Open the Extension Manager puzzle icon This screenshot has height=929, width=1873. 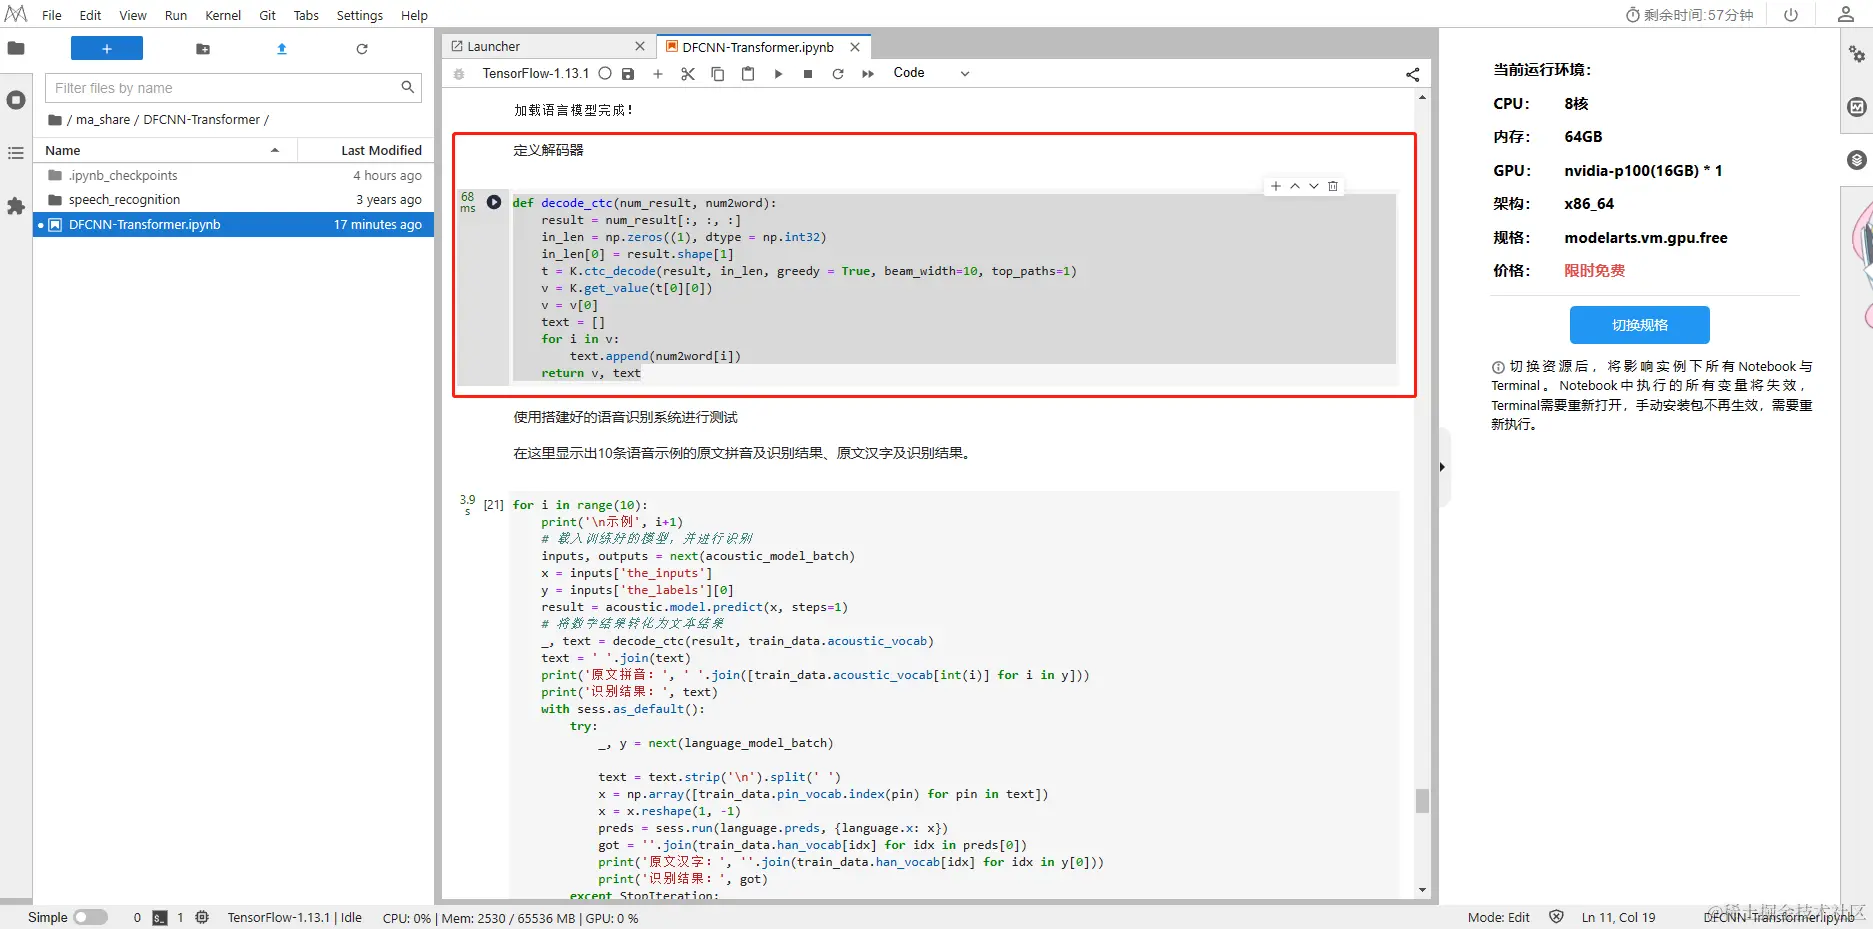pos(16,206)
